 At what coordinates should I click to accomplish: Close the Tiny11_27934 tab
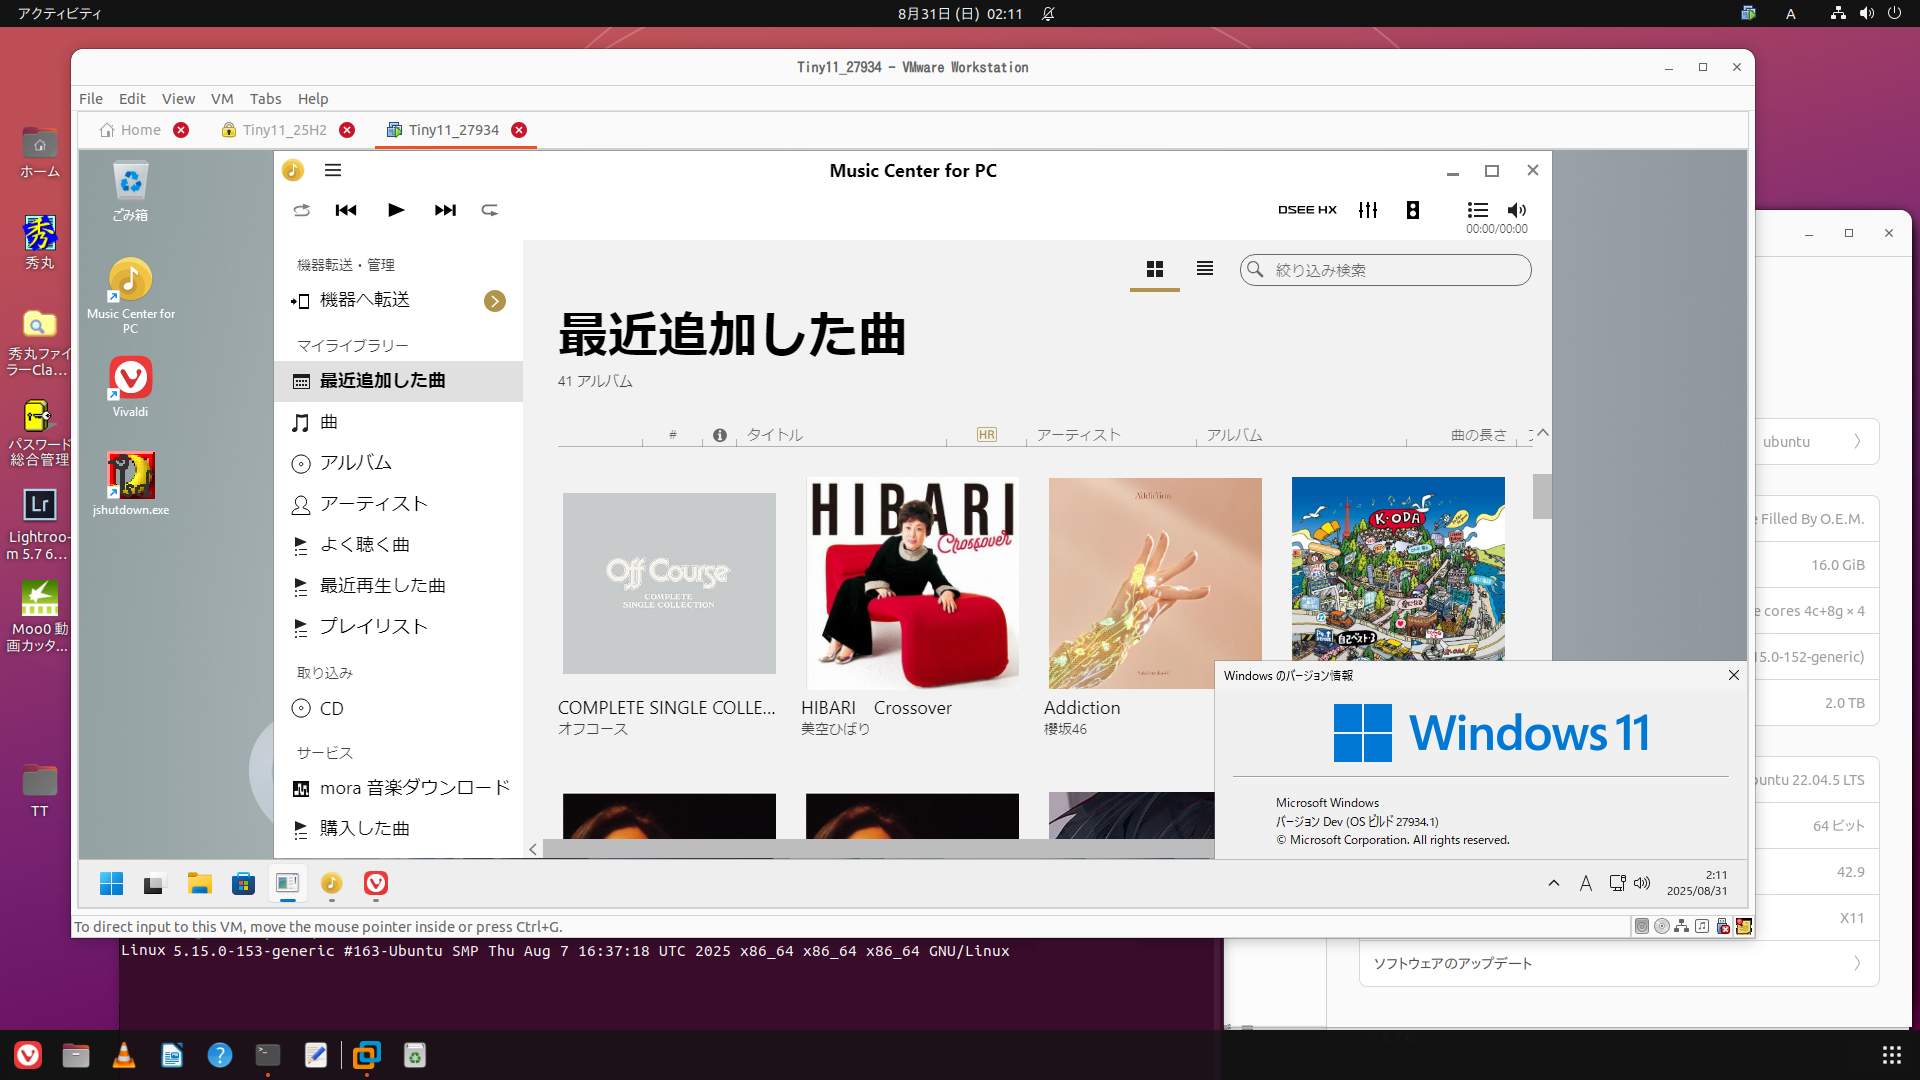click(x=519, y=130)
